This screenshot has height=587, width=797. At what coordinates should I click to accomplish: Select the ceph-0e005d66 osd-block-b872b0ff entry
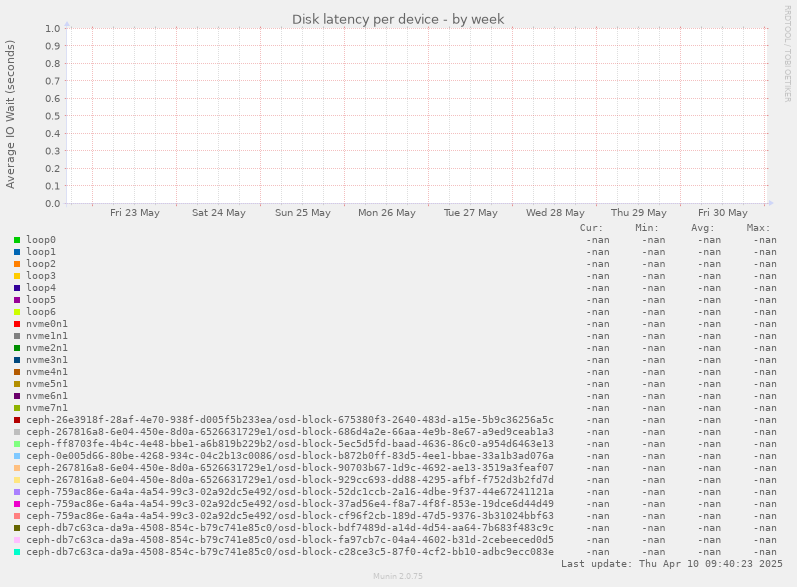(290, 456)
